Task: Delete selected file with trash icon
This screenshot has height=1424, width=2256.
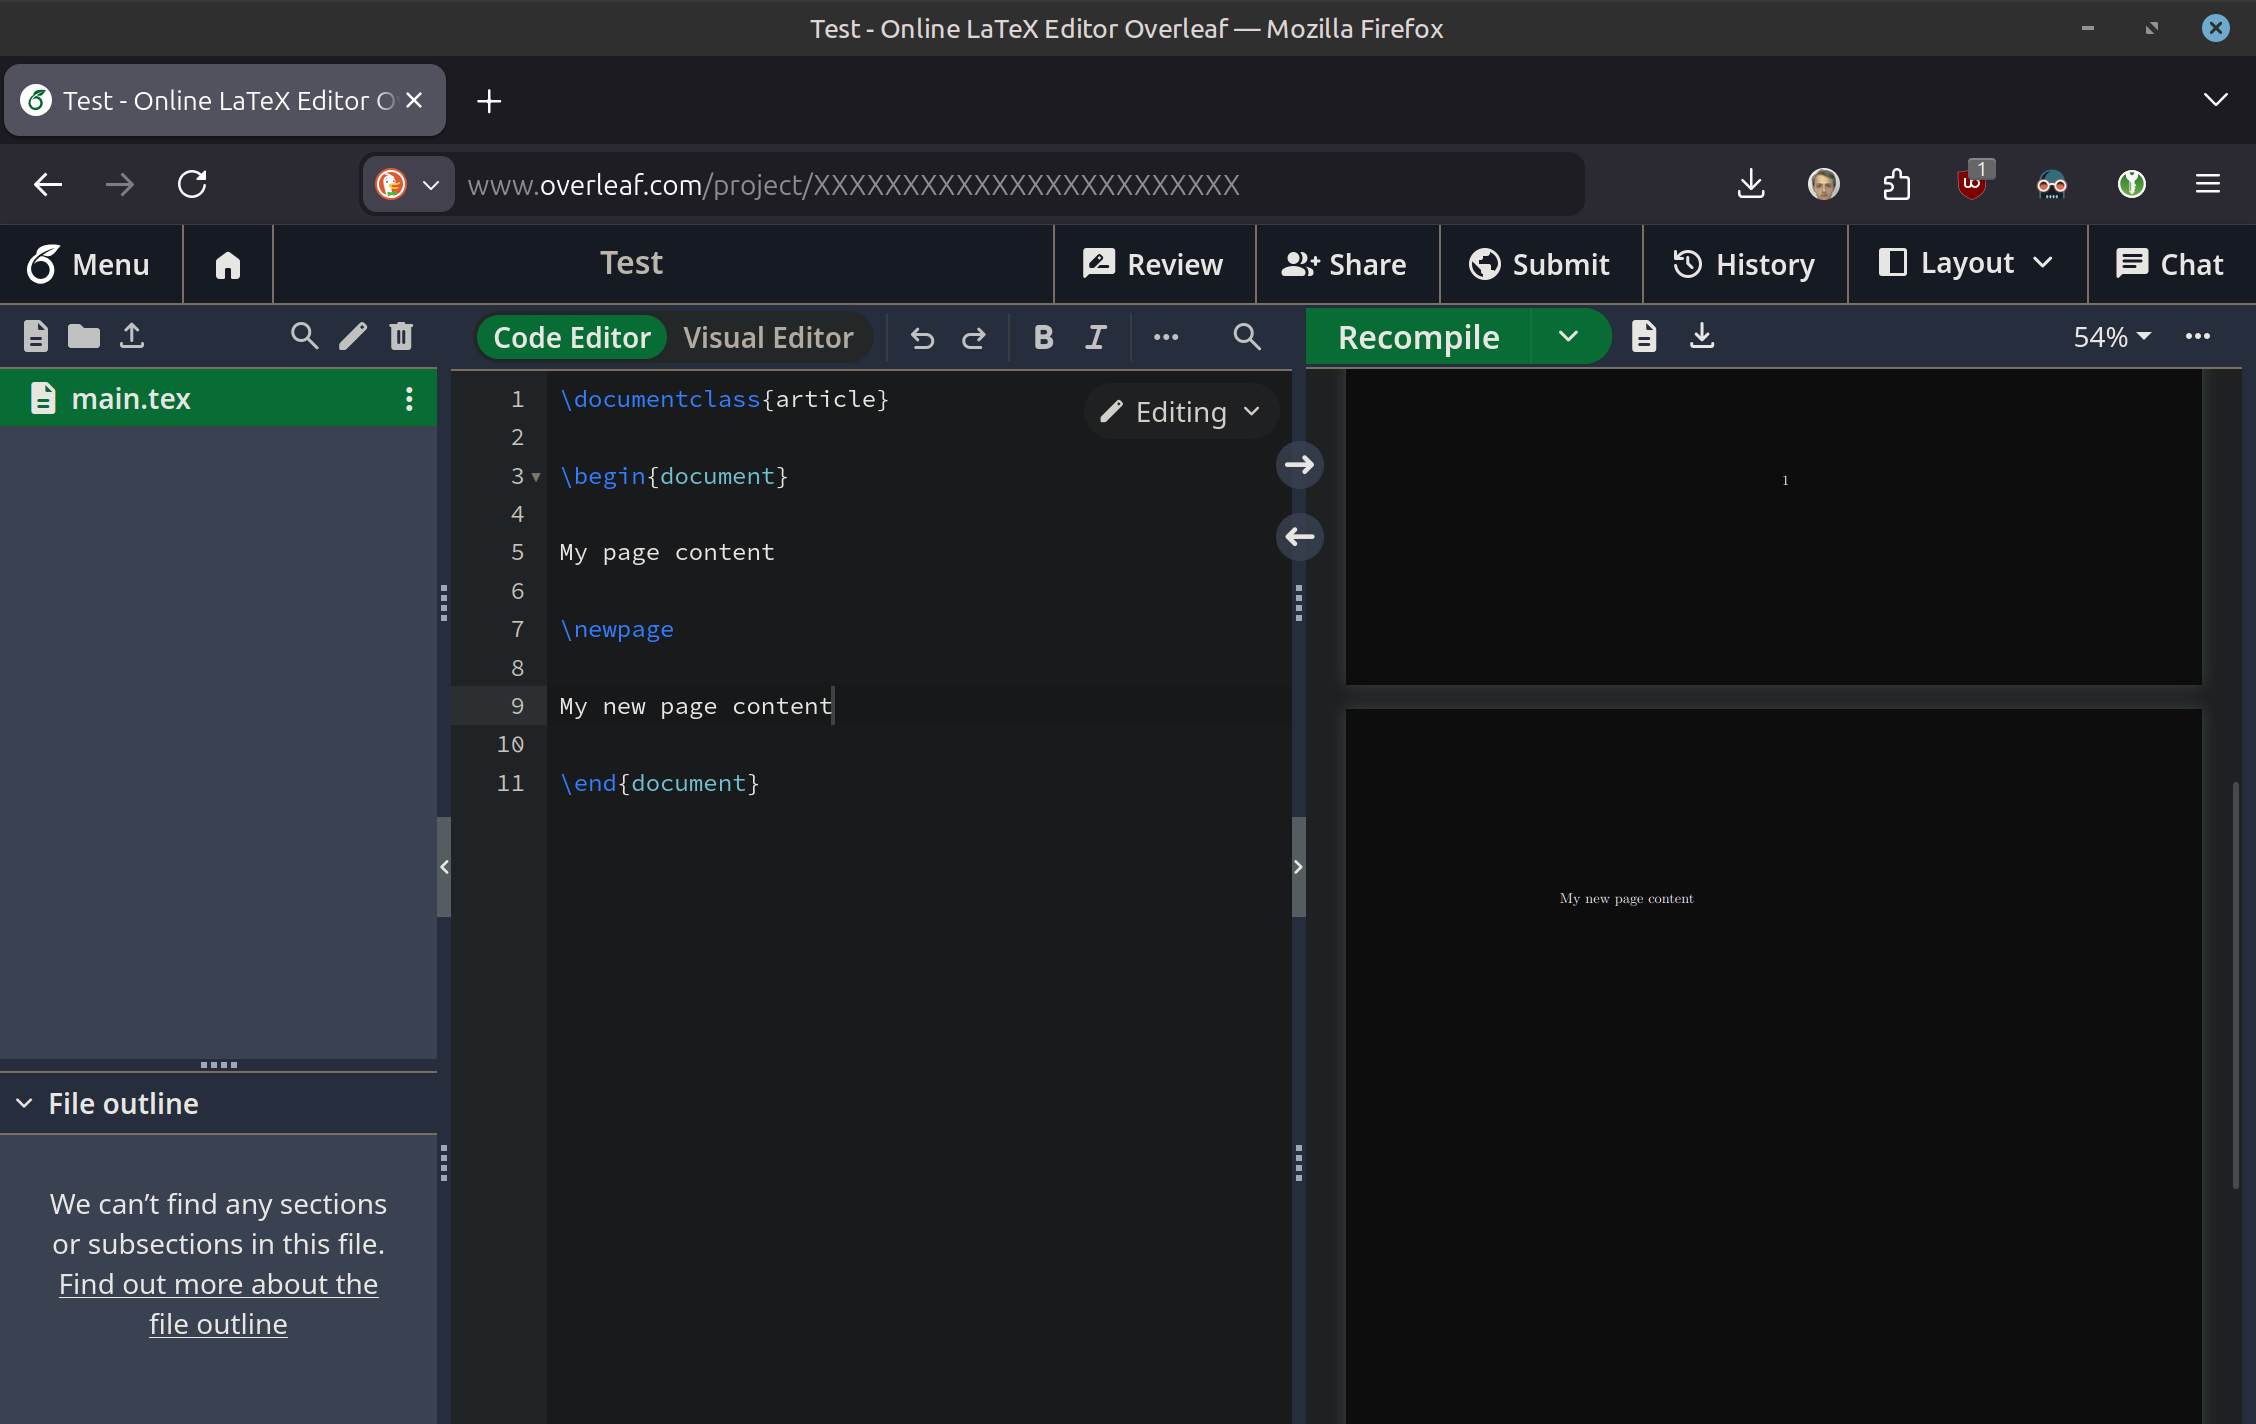Action: (401, 336)
